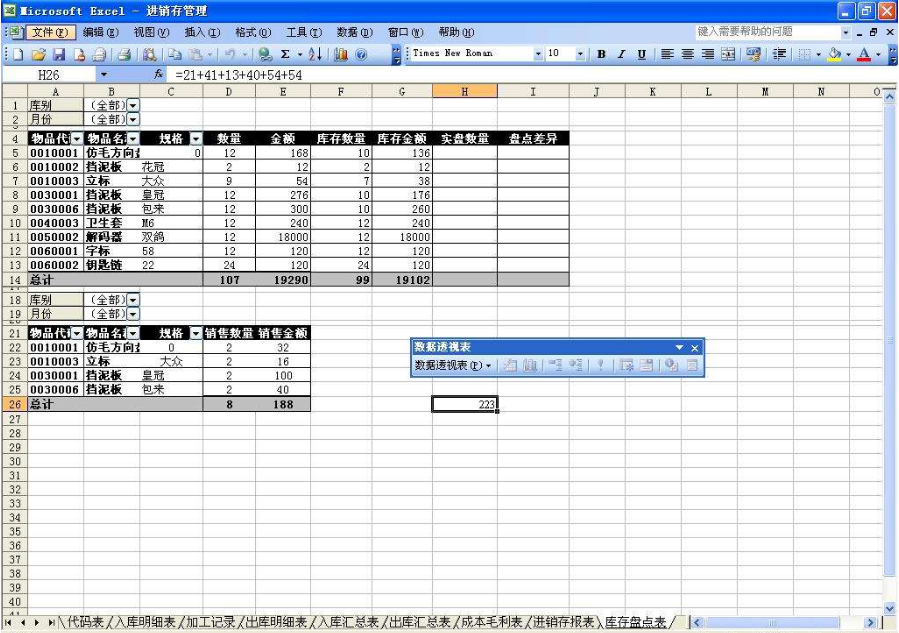The width and height of the screenshot is (899, 633).
Task: Switch to the 进销存报表 sheet tab
Action: pos(563,622)
